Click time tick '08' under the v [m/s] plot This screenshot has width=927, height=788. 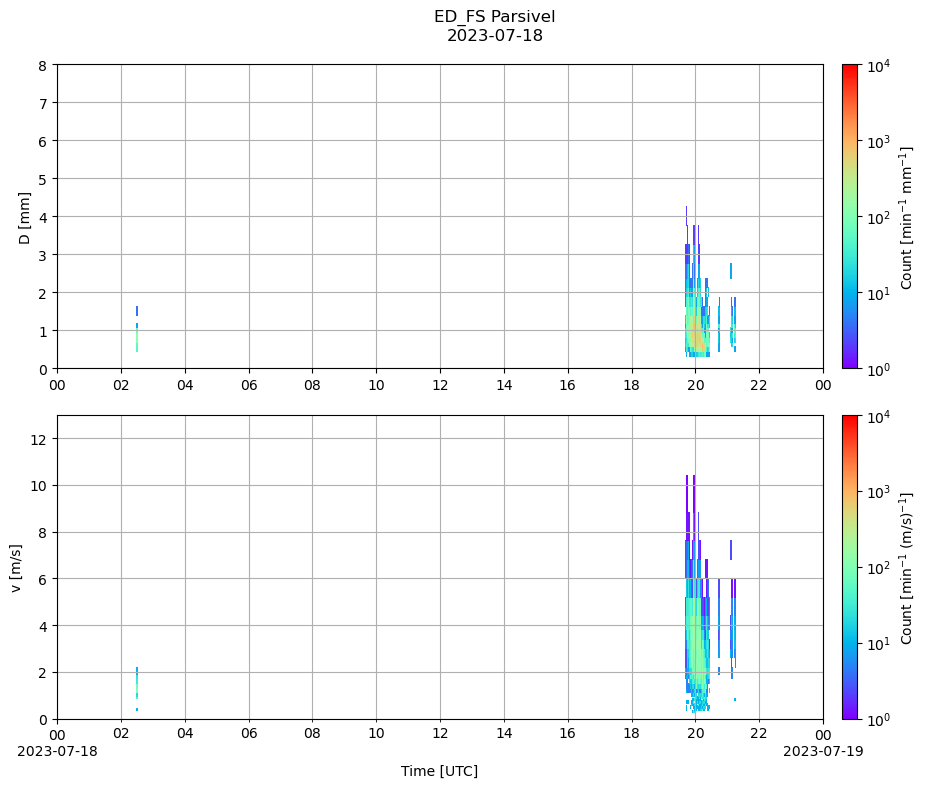point(313,734)
